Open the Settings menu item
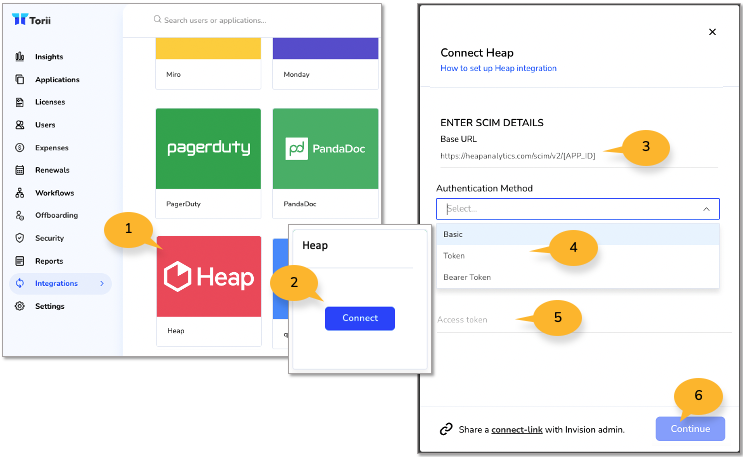Screen dimensions: 743x457 tap(50, 306)
